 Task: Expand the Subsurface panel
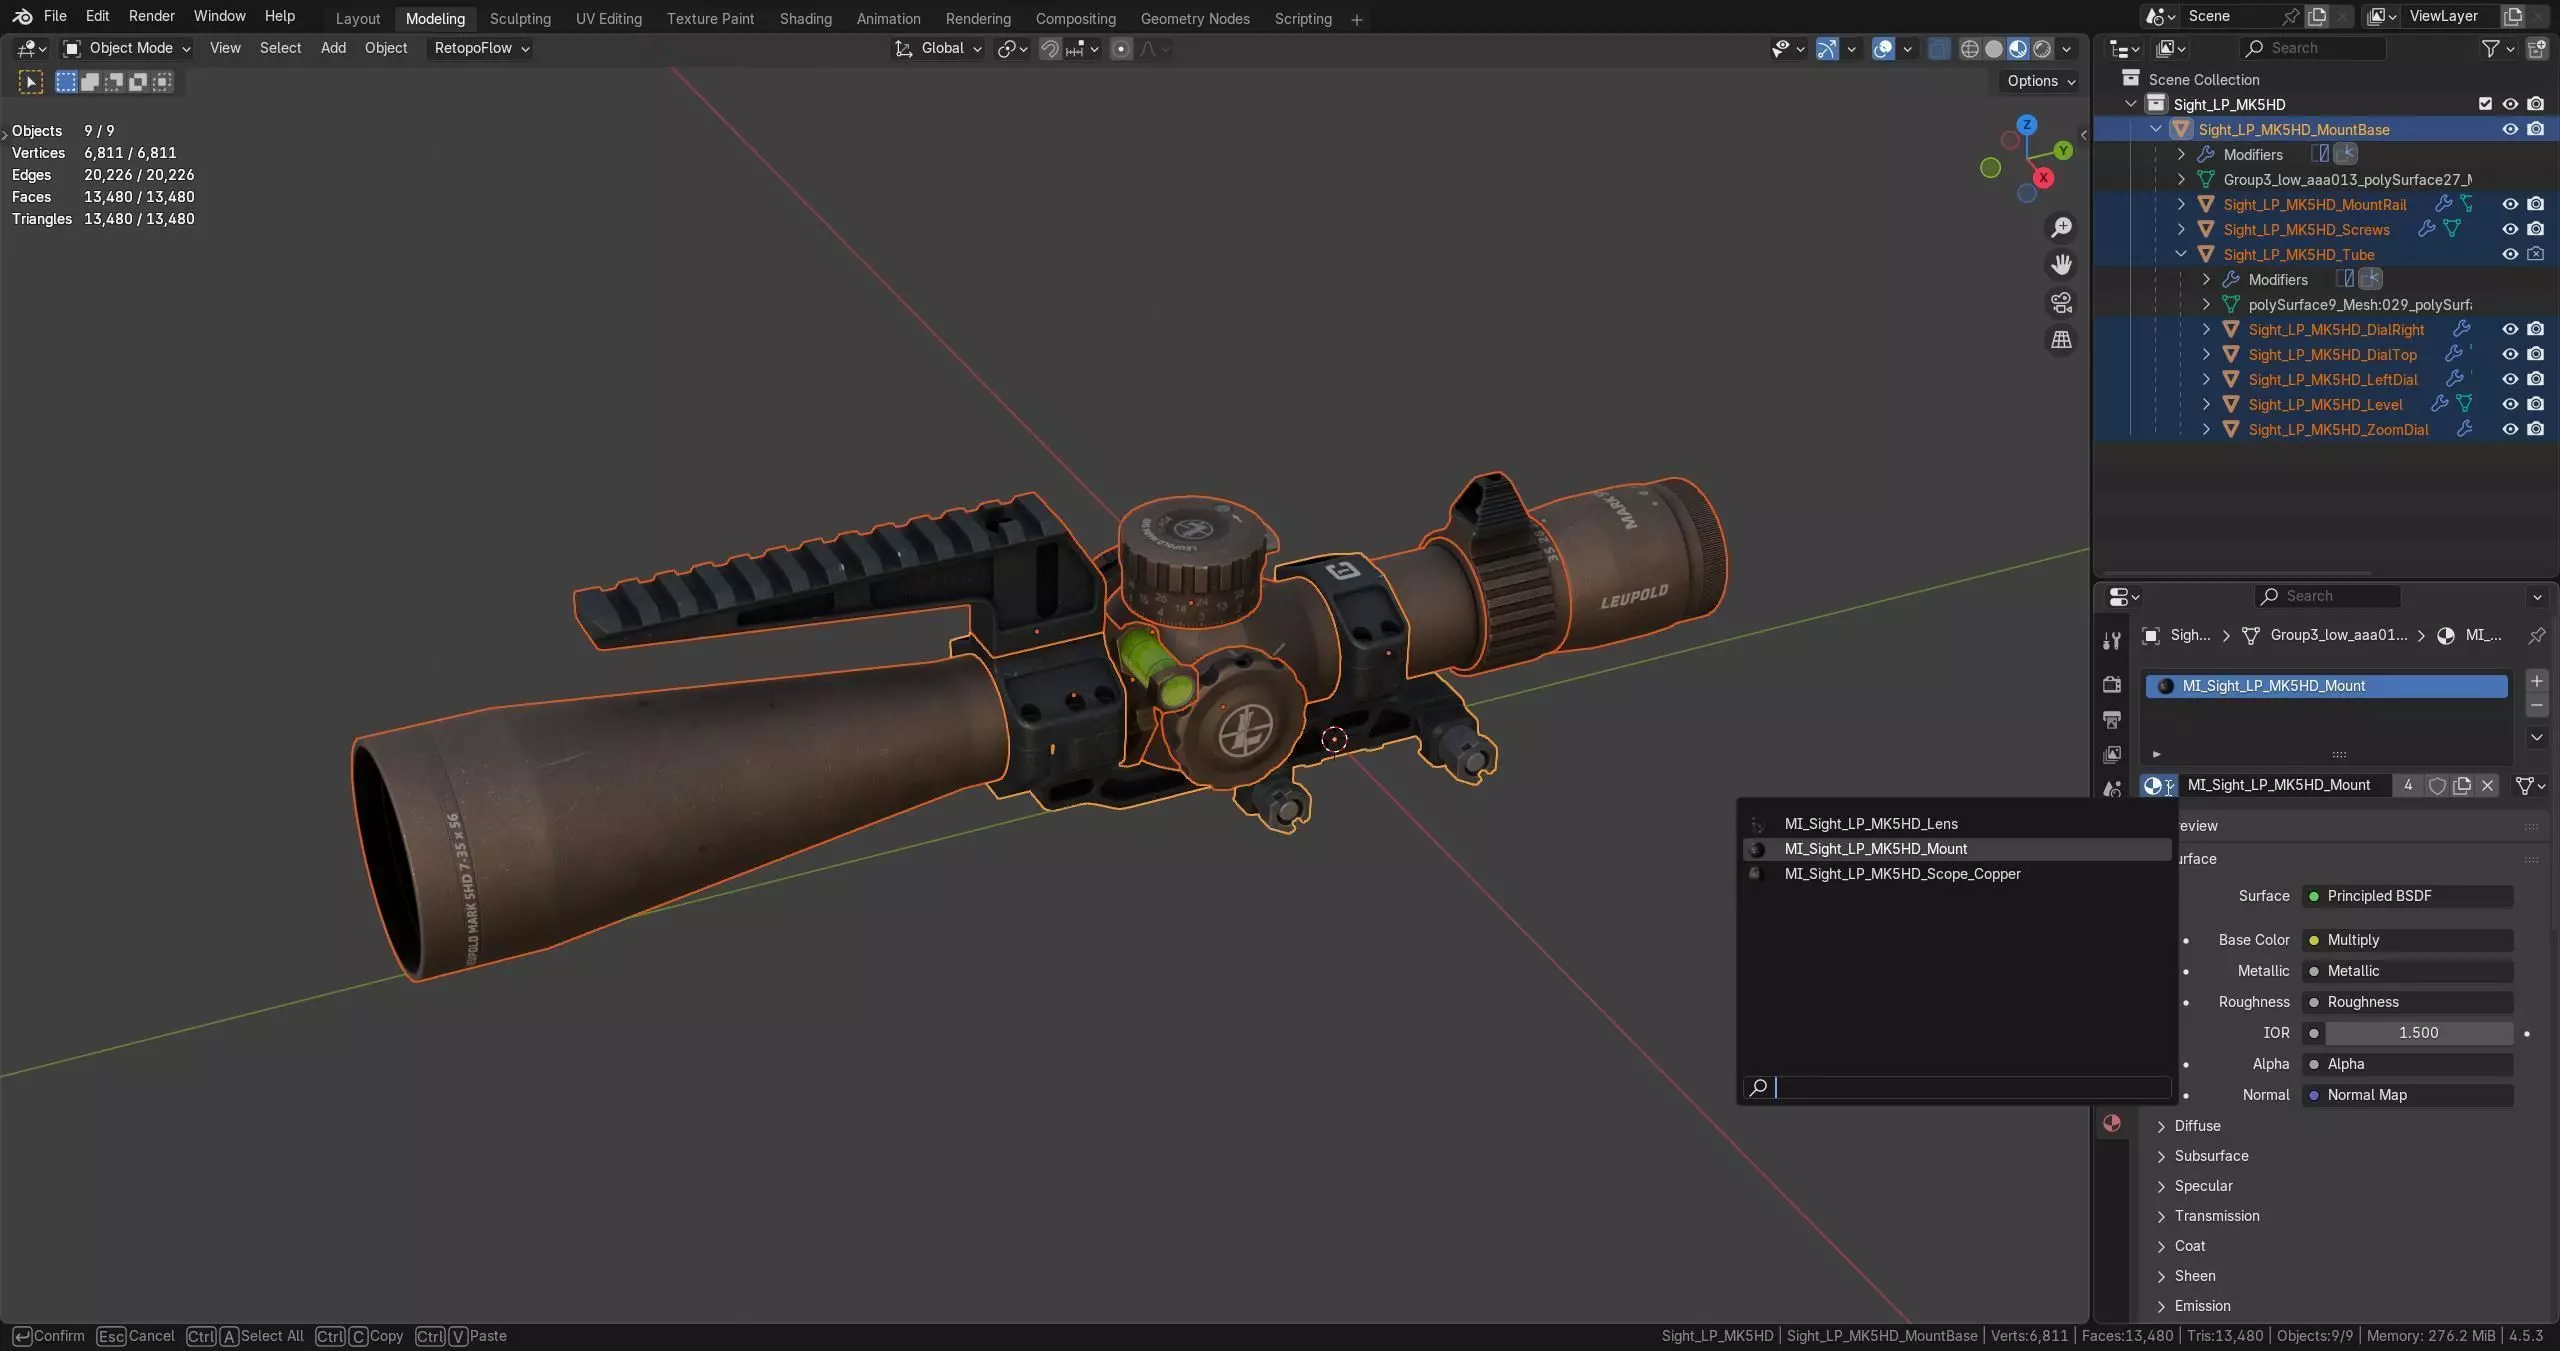(x=2210, y=1156)
